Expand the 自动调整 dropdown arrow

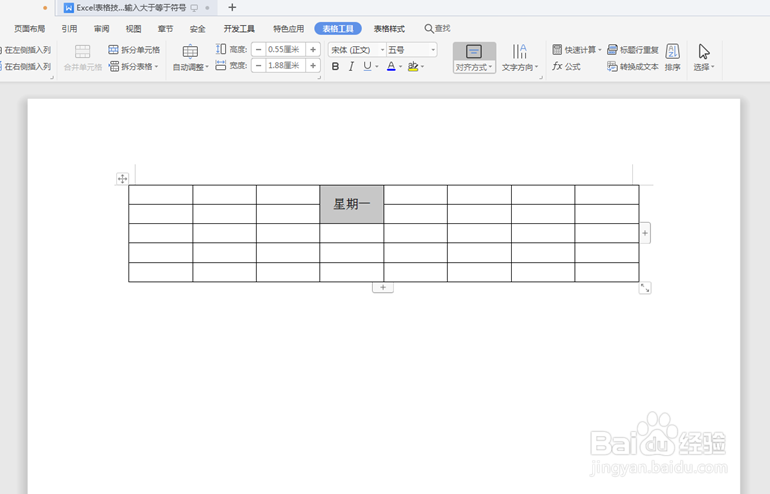[x=207, y=67]
